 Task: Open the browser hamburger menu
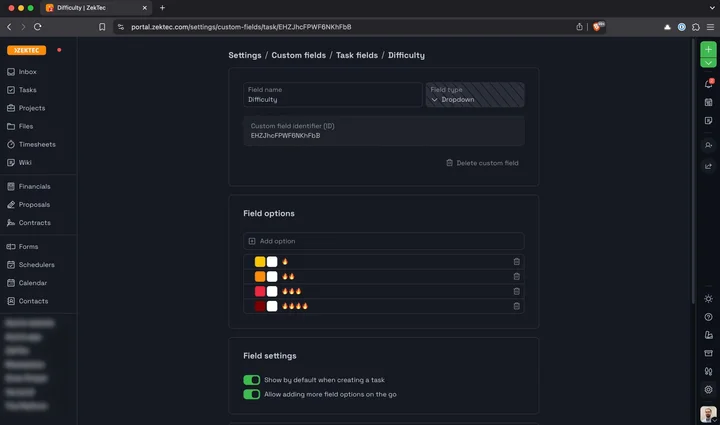click(x=710, y=27)
